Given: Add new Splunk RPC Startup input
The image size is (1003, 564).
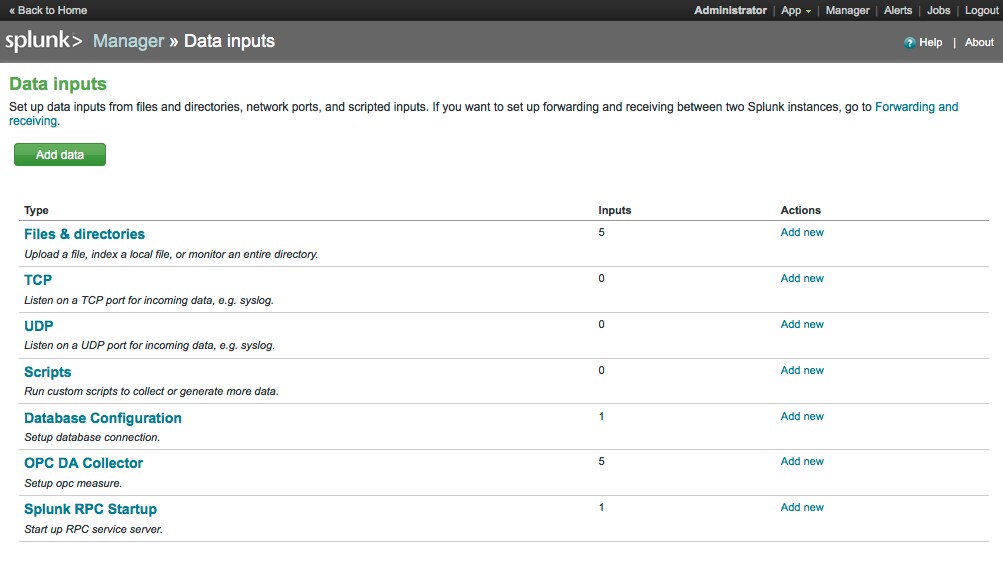Looking at the screenshot, I should (802, 507).
